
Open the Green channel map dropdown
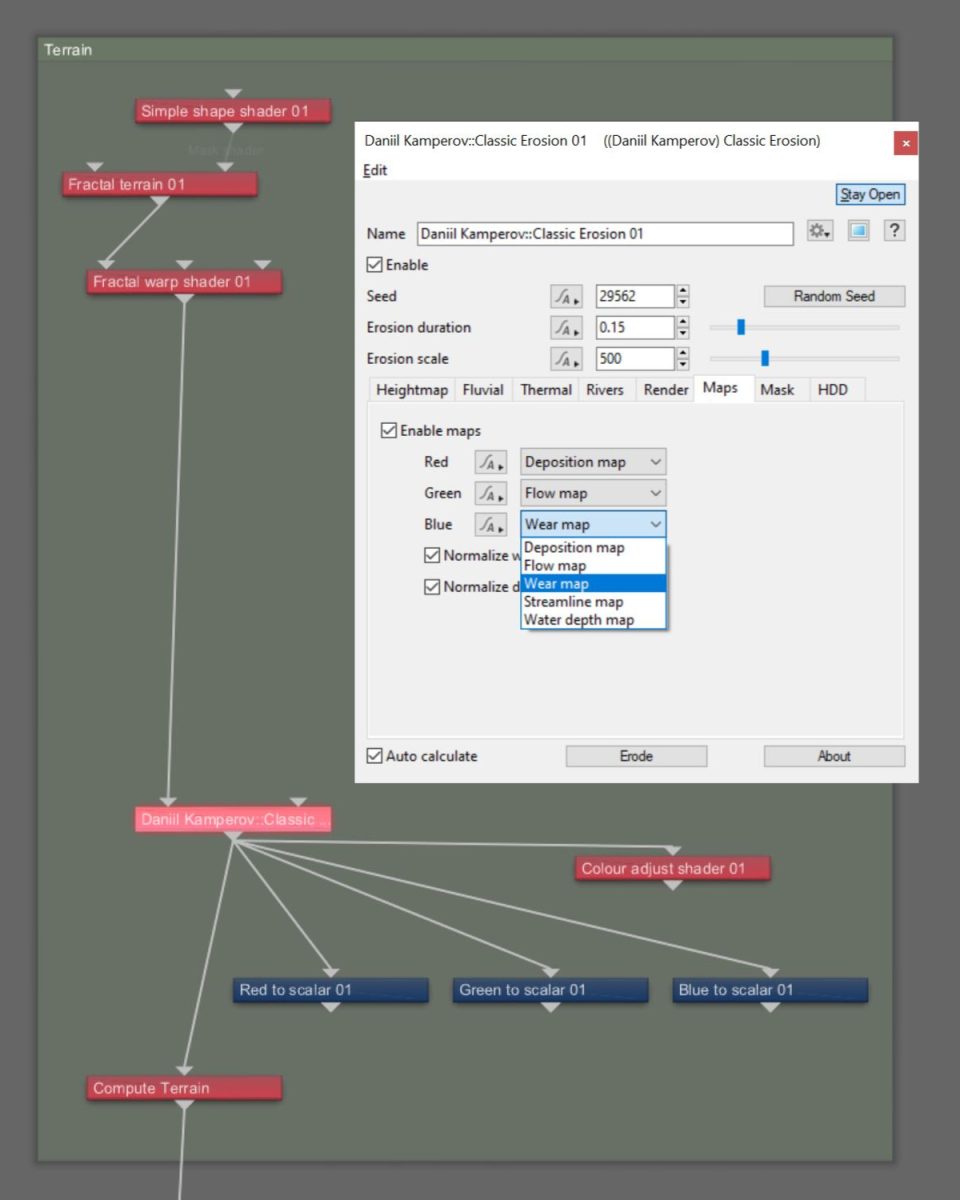click(x=593, y=493)
